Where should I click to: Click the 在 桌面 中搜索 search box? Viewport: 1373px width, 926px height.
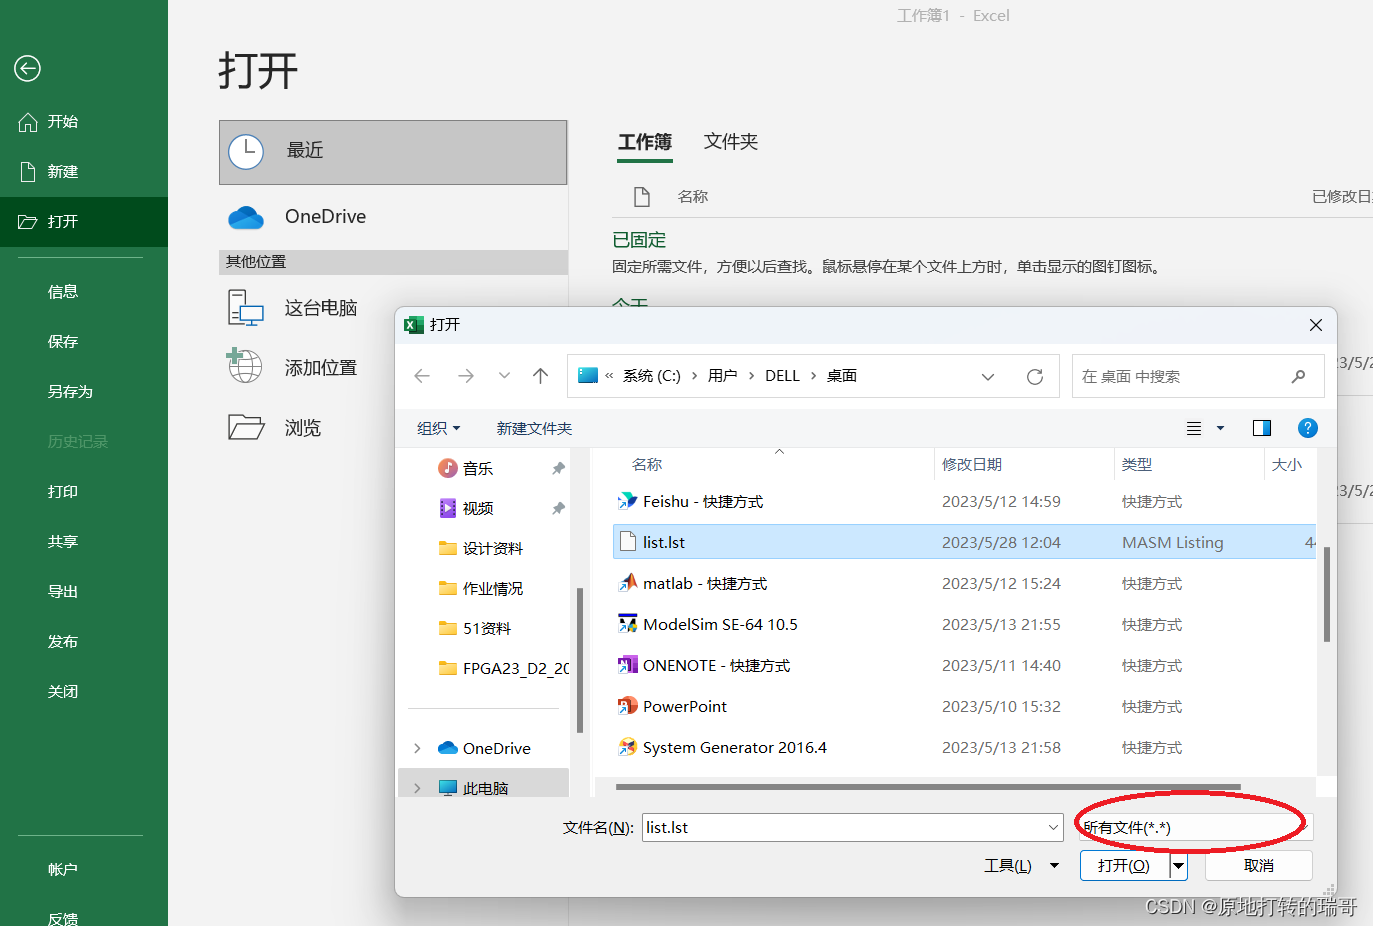click(x=1198, y=376)
